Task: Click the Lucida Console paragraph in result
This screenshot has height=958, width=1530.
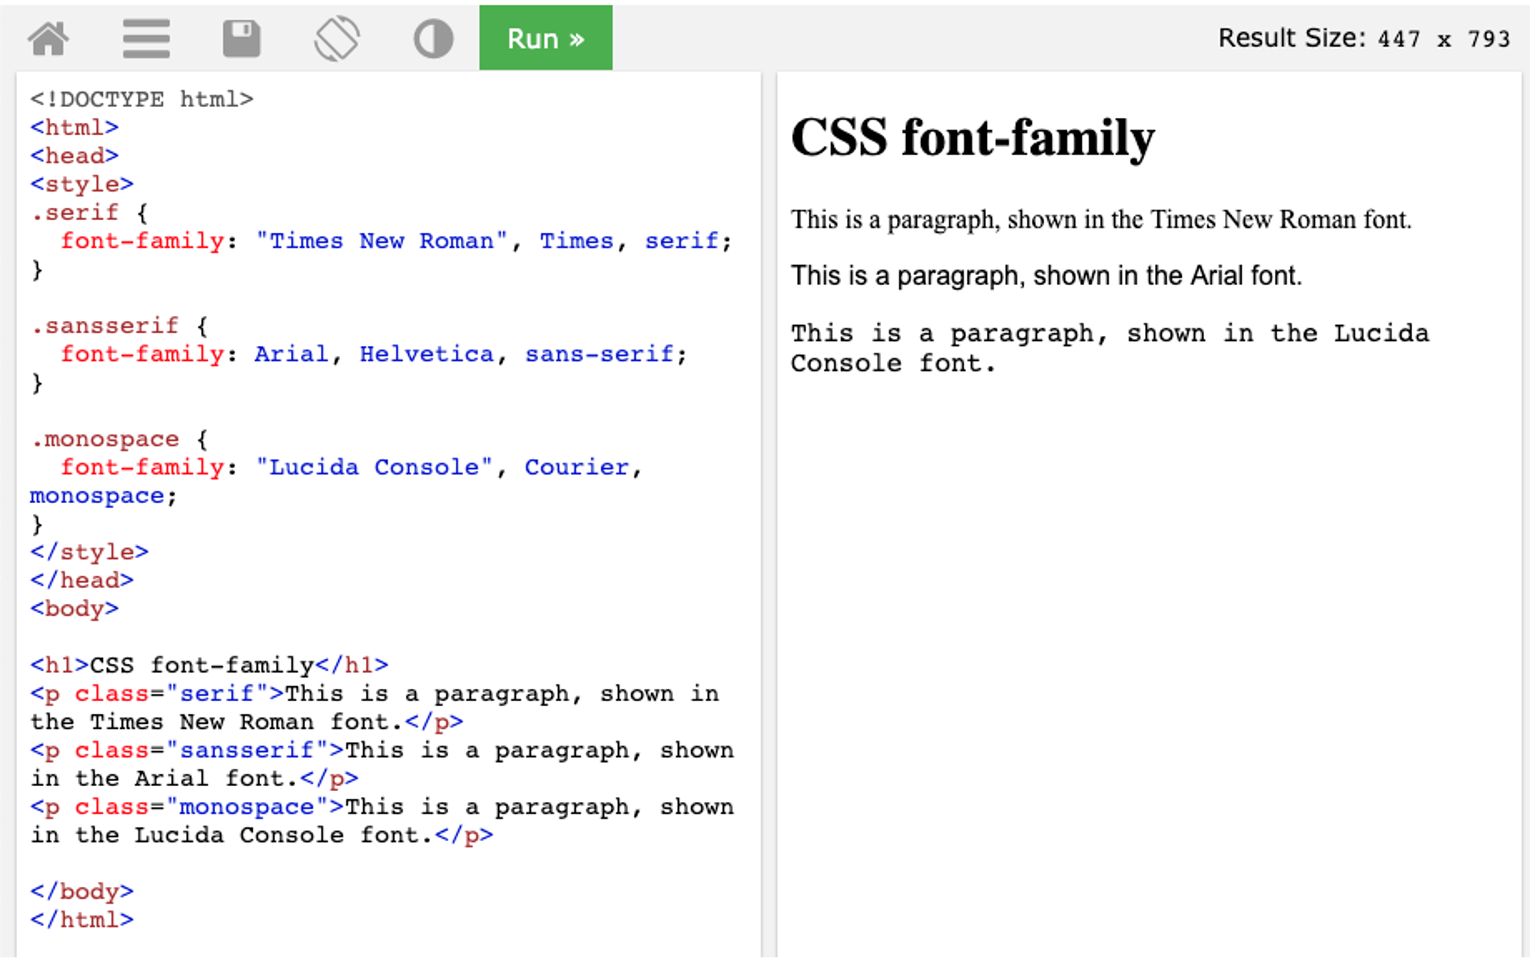Action: click(1110, 348)
